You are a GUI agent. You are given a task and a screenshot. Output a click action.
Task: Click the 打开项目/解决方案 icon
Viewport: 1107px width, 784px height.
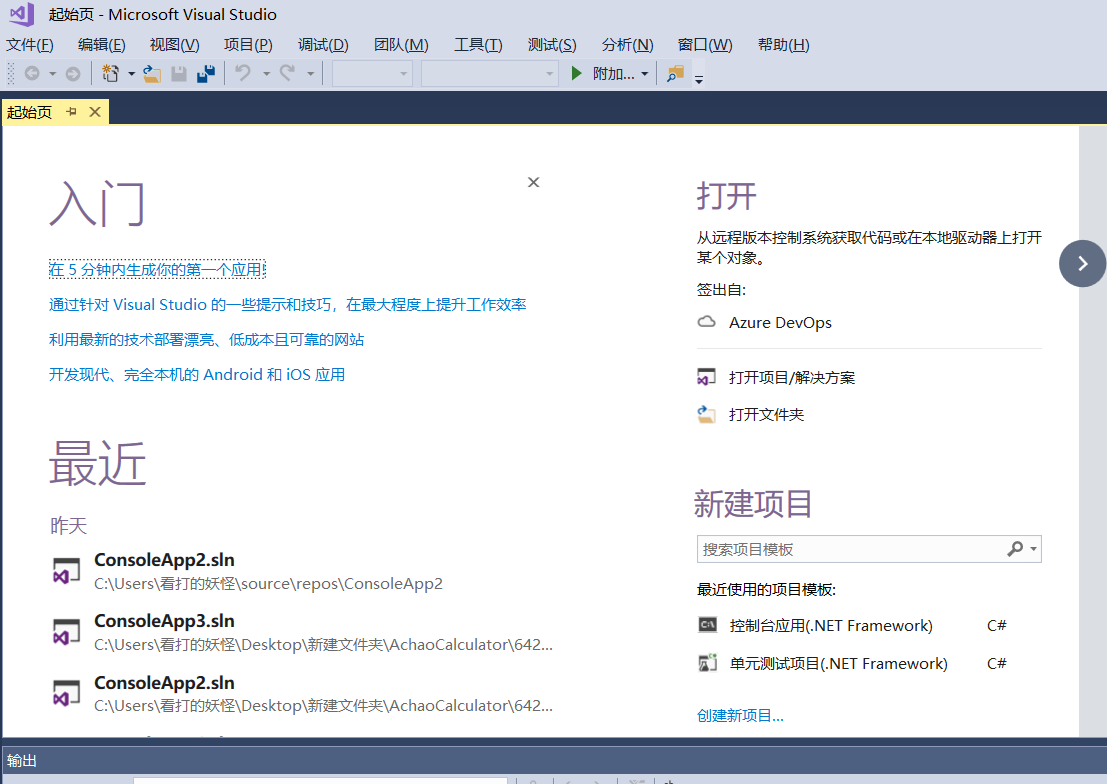click(x=707, y=377)
